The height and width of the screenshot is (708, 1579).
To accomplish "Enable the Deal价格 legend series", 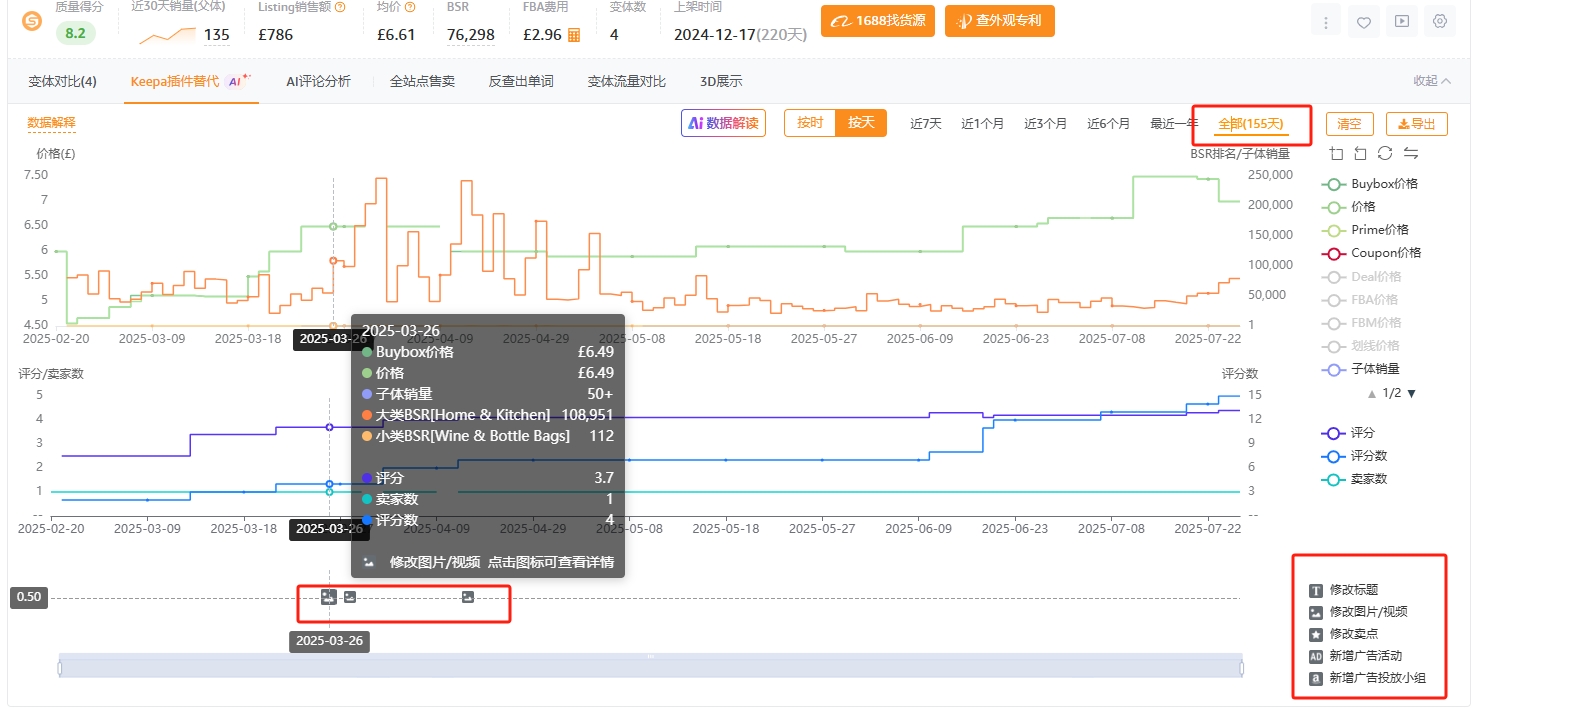I will (x=1375, y=277).
